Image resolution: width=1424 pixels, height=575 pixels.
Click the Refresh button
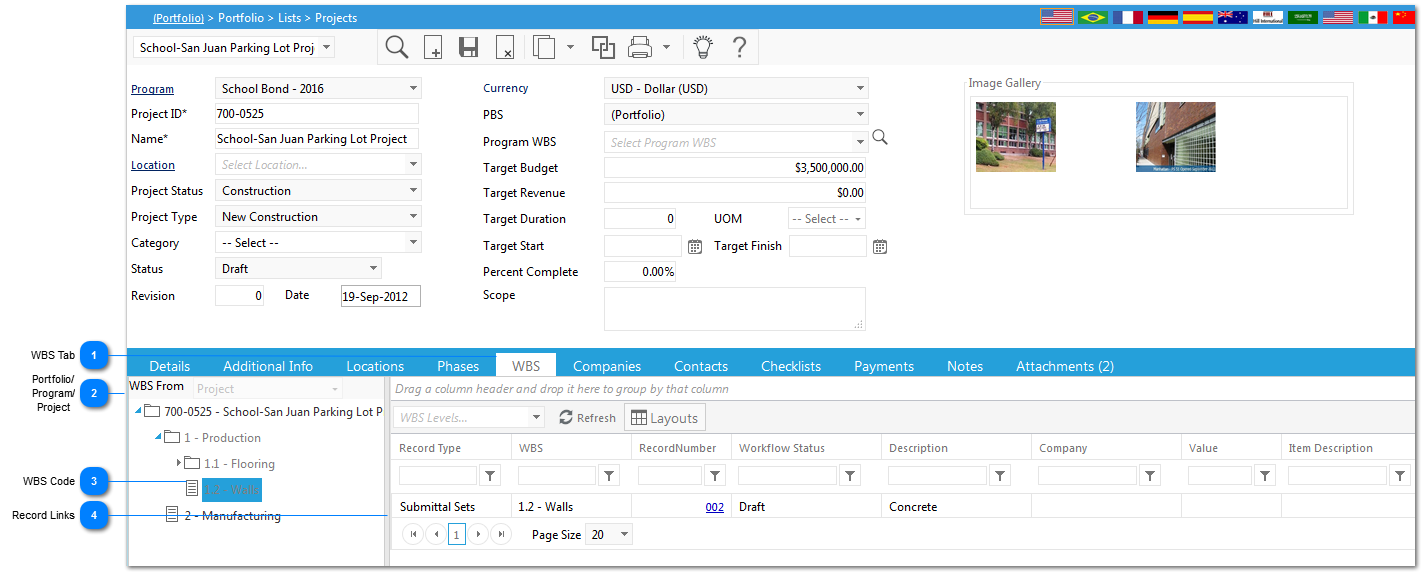point(588,418)
